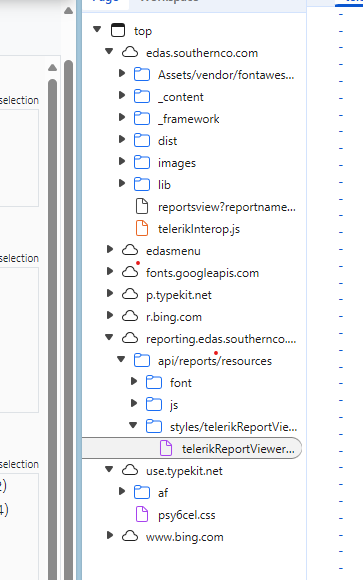Collapse the use.typekit.net domain
This screenshot has width=363, height=580.
[x=109, y=469]
